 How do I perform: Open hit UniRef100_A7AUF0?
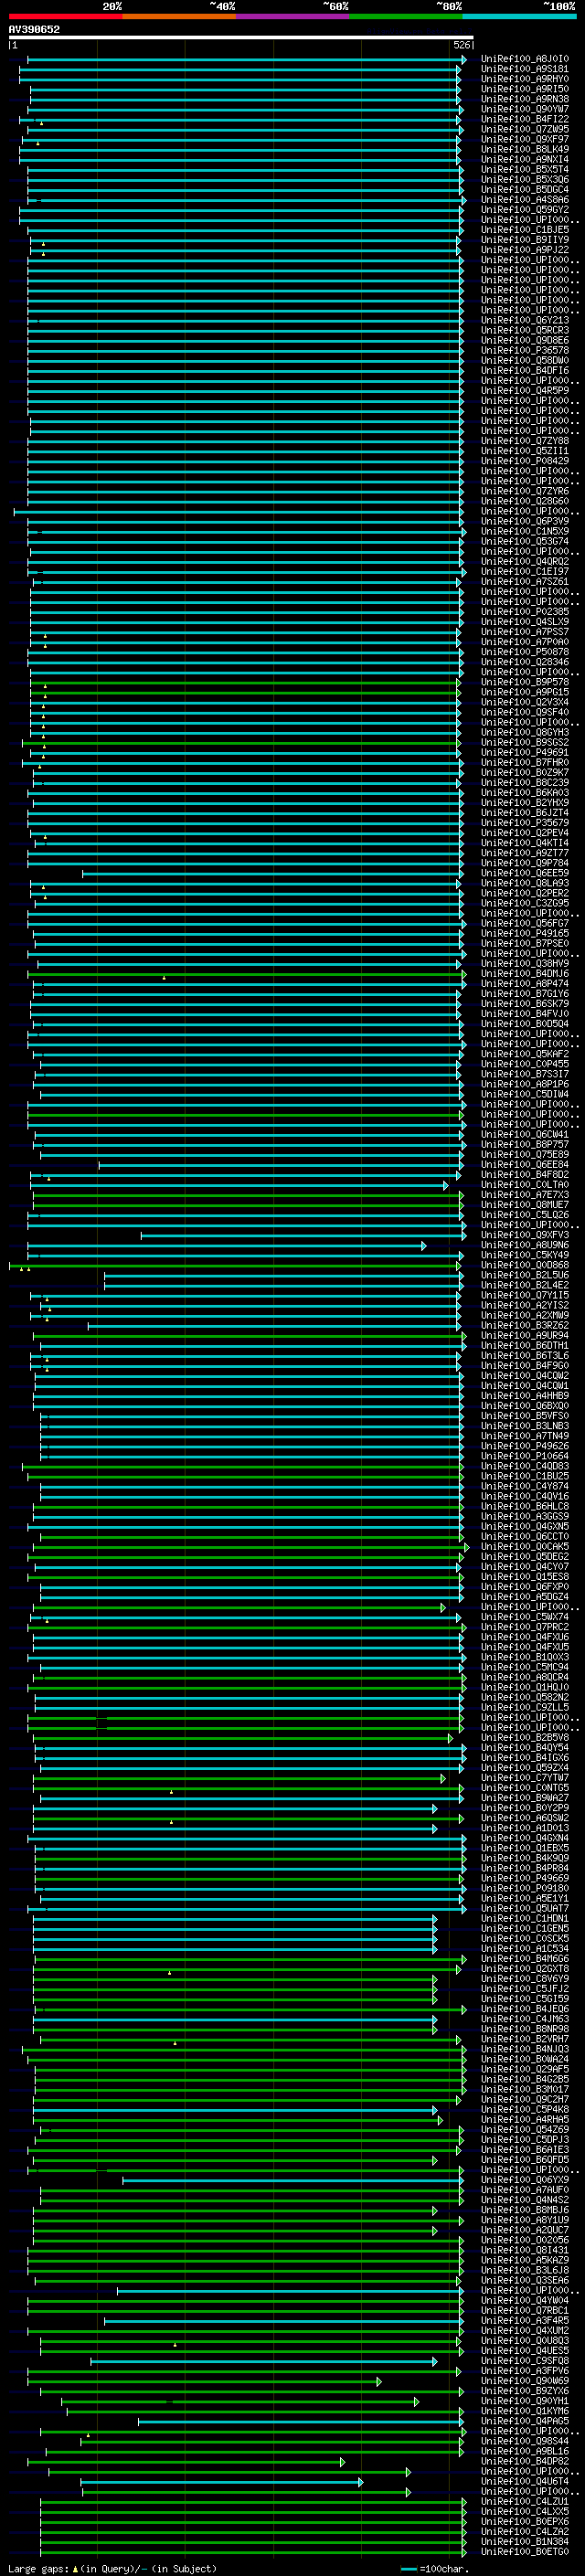click(x=524, y=2190)
